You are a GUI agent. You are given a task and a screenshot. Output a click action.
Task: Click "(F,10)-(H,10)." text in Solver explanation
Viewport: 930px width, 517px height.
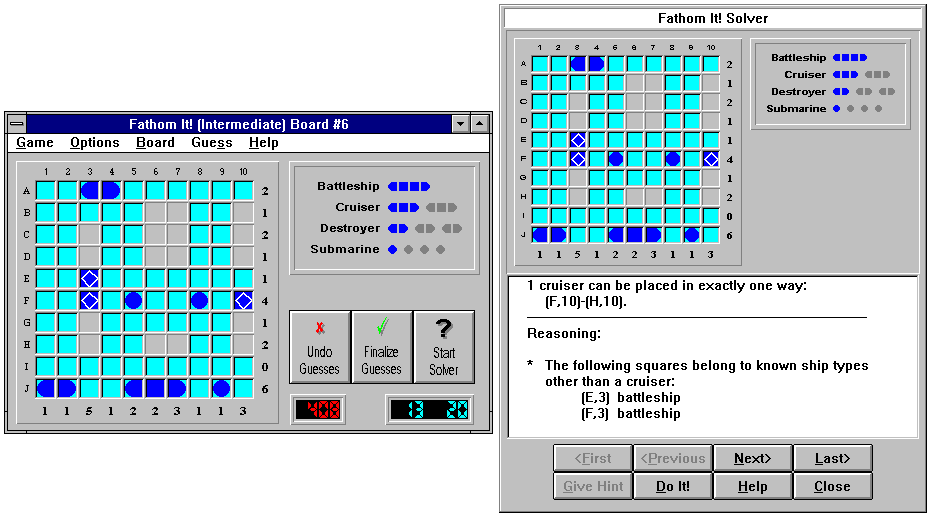pos(585,301)
